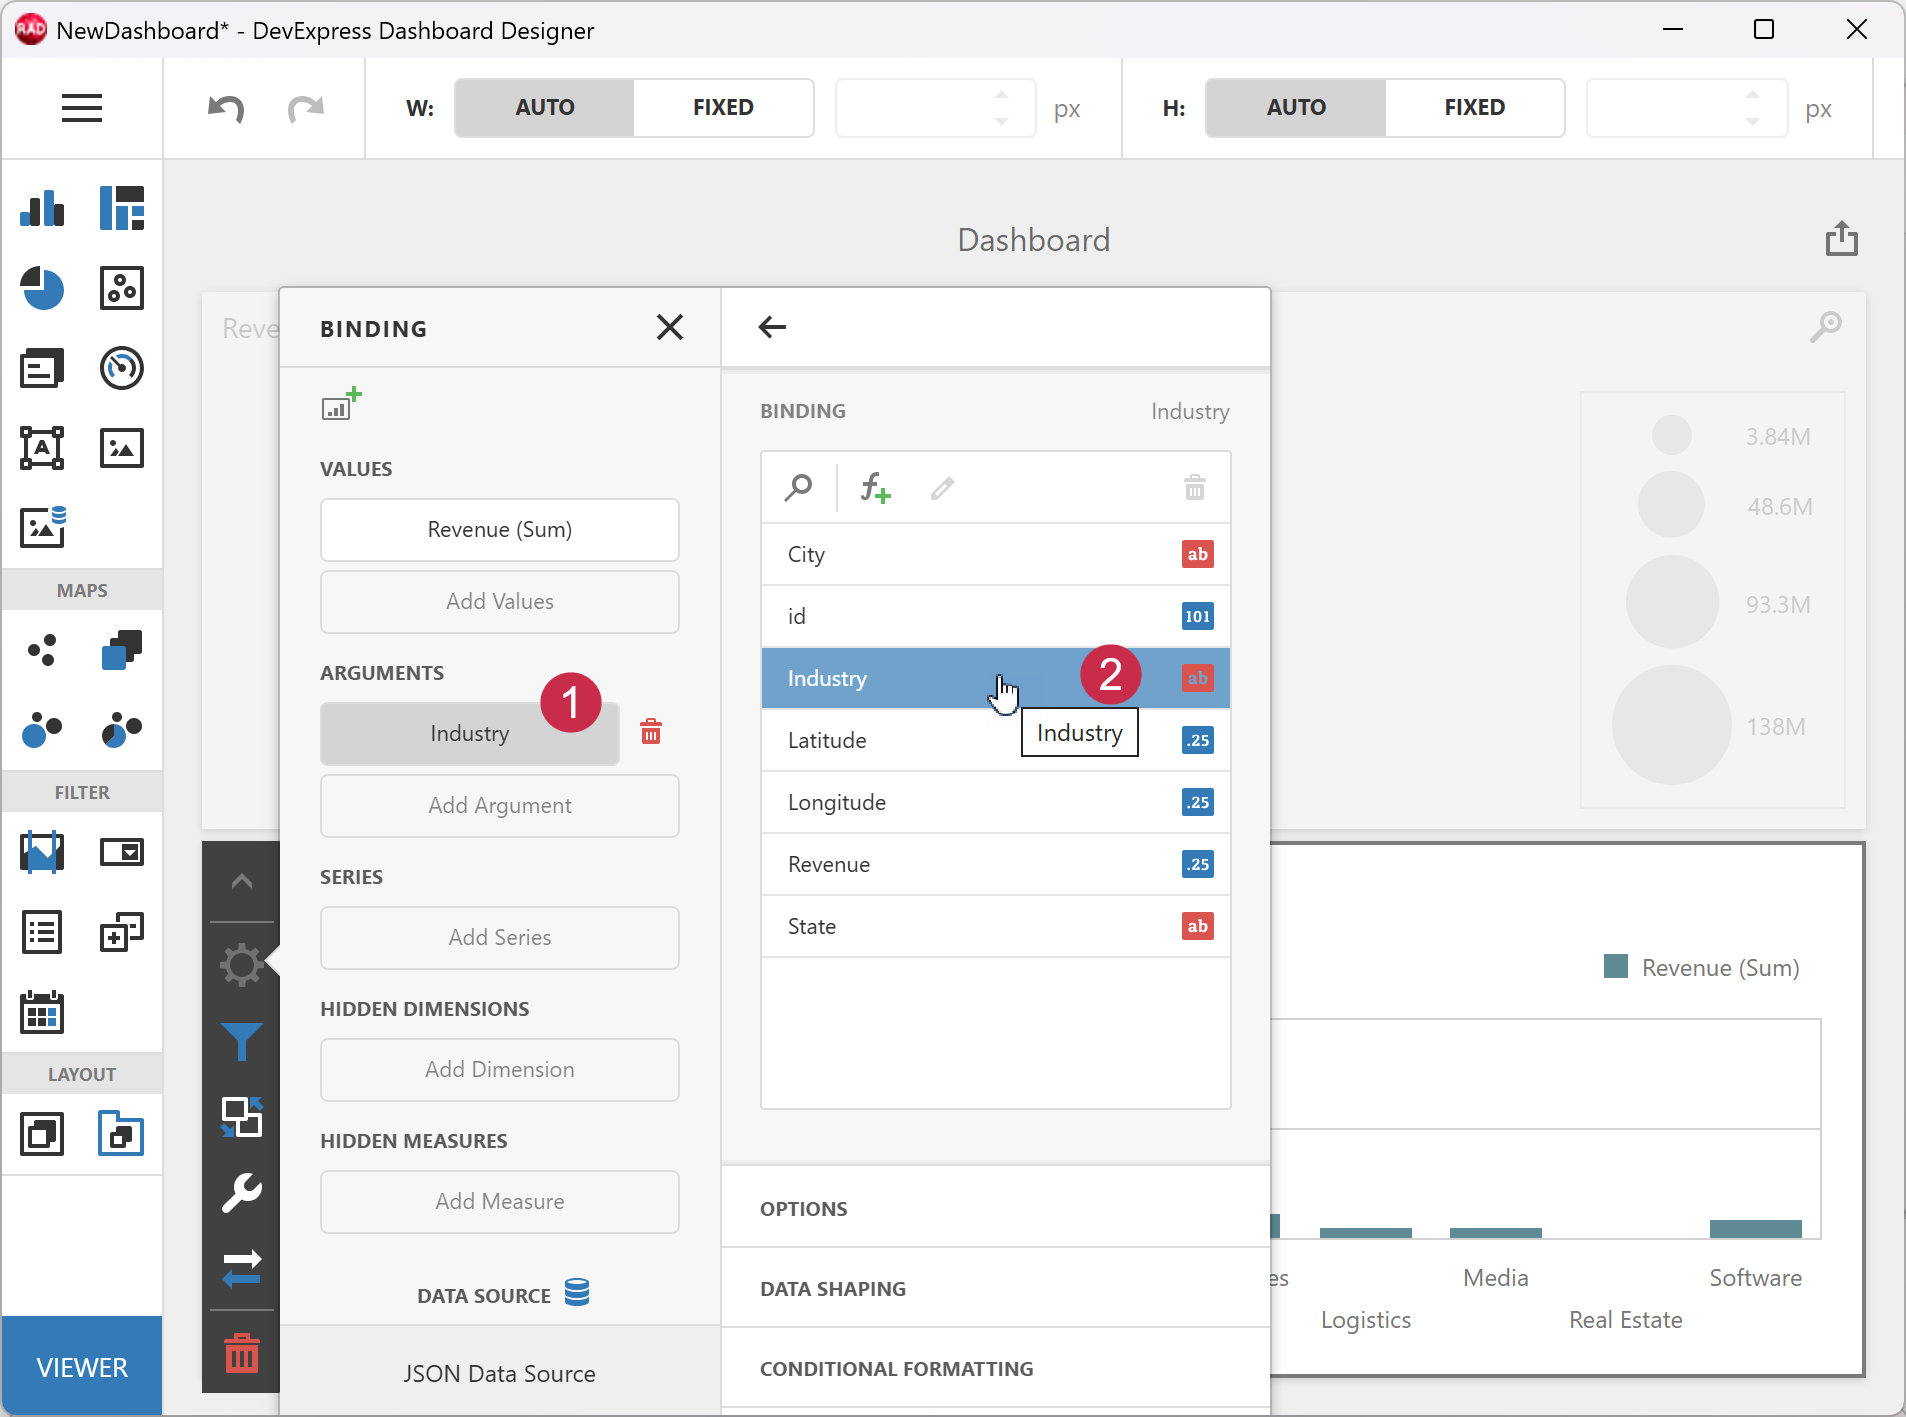
Task: Set height mode to AUTO
Action: 1296,107
